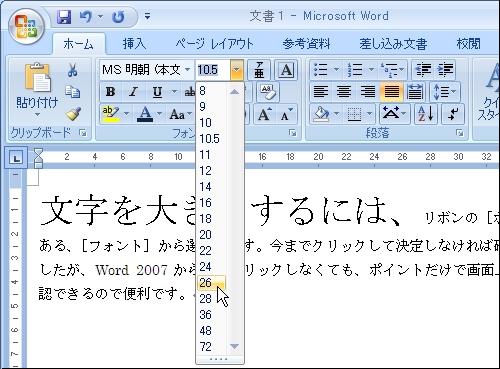Open the ページ レイアウト tab
The height and width of the screenshot is (369, 500).
215,44
